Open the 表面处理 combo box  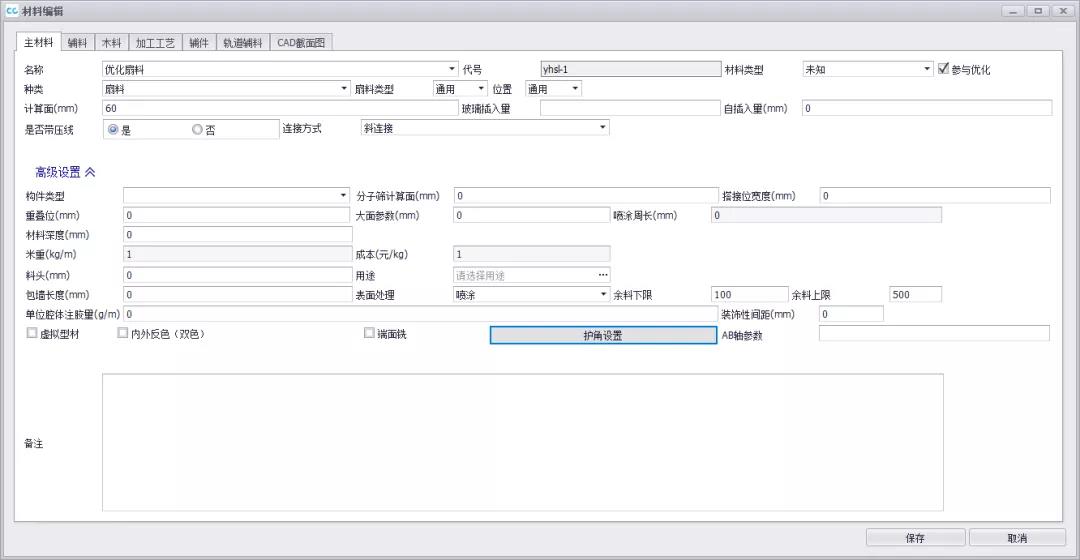coord(603,295)
